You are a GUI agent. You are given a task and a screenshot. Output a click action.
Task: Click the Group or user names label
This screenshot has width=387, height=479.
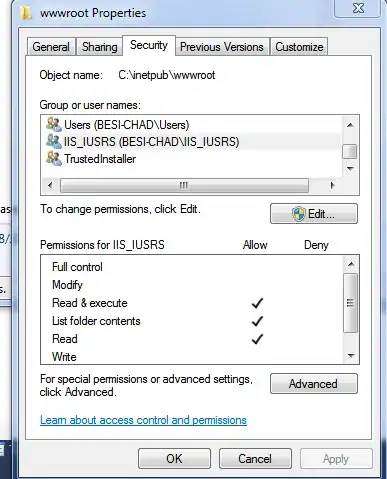tap(90, 105)
